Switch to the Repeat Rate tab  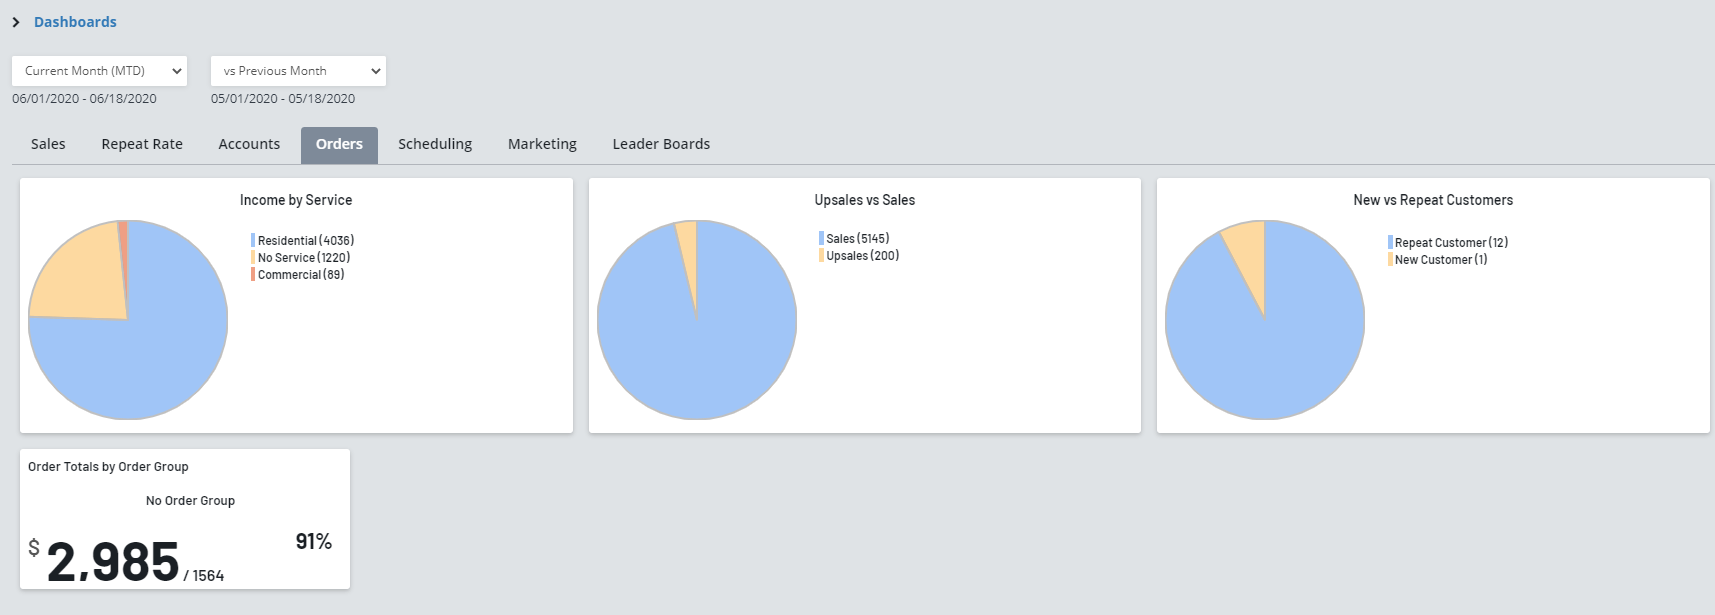coord(142,144)
